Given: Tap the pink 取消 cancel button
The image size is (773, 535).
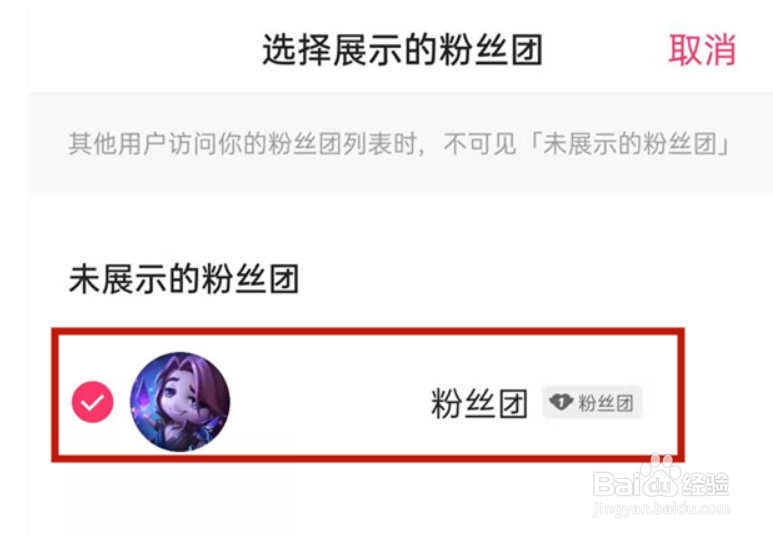Looking at the screenshot, I should [702, 50].
